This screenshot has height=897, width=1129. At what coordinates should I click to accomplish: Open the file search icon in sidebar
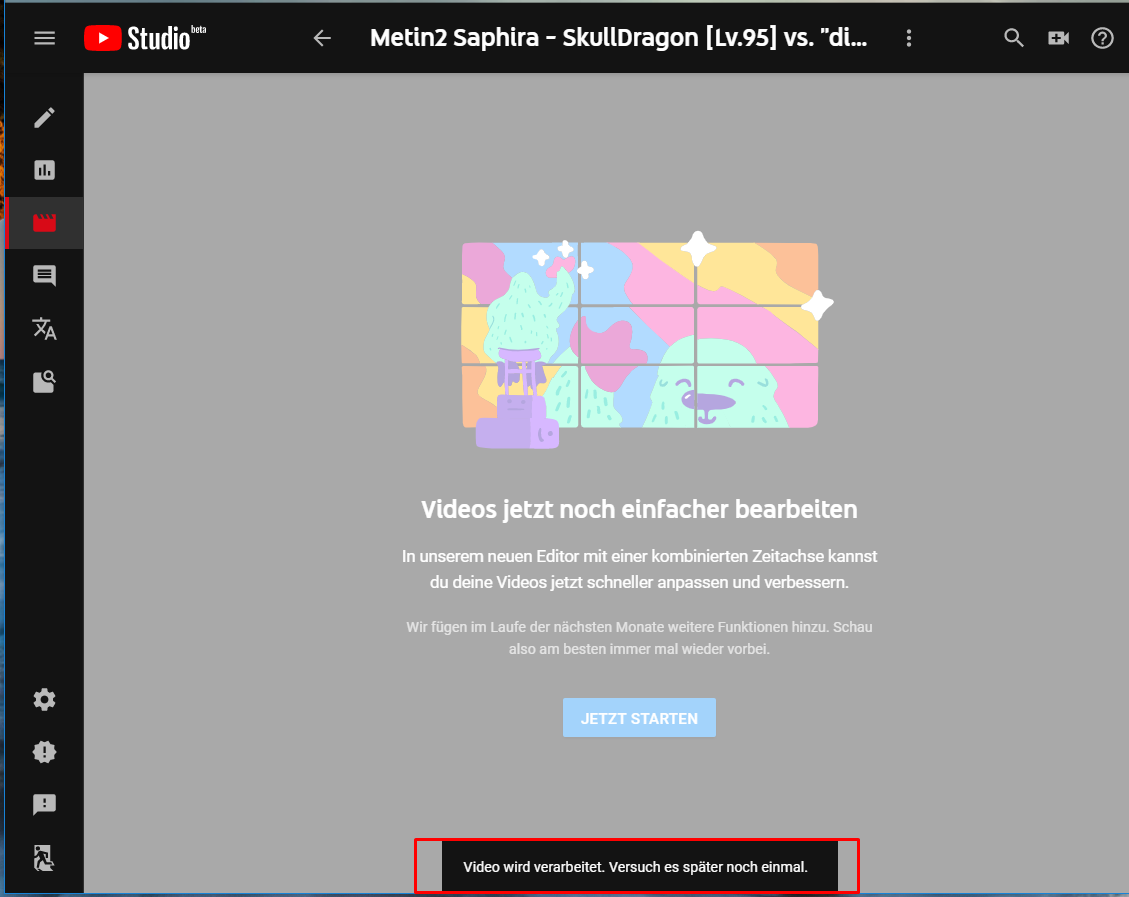point(45,382)
